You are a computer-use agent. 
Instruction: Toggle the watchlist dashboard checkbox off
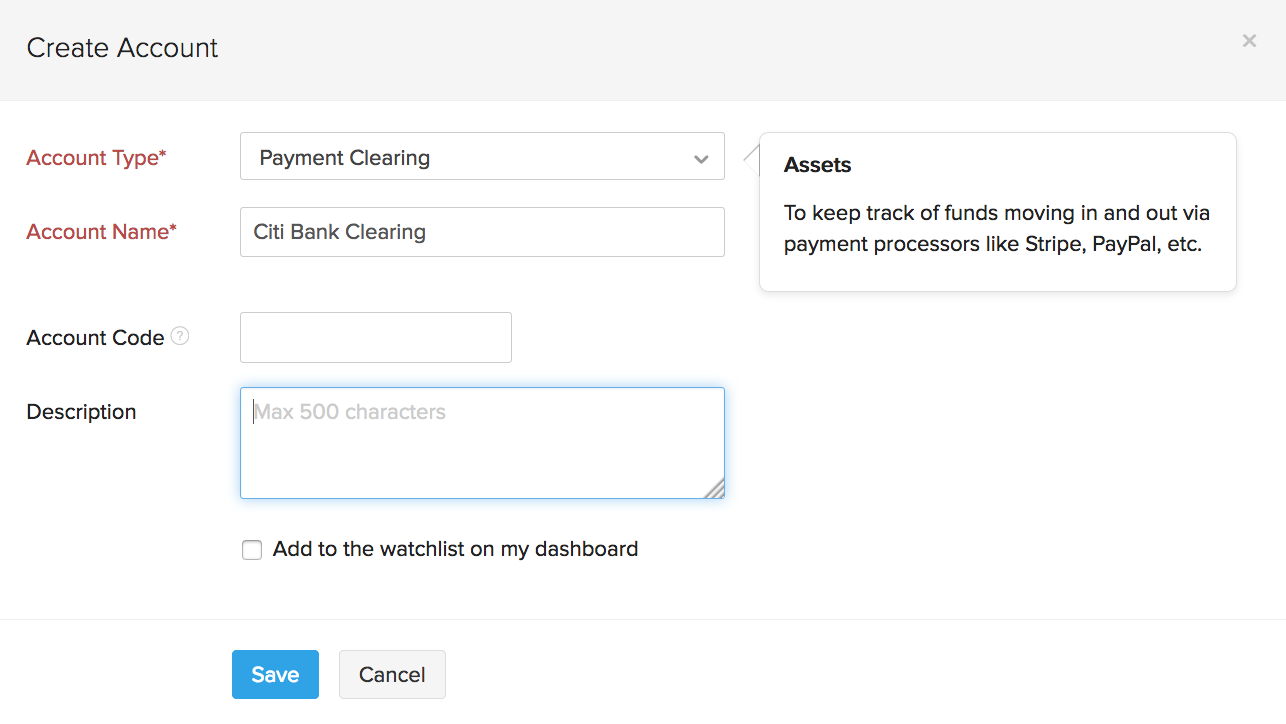click(251, 549)
